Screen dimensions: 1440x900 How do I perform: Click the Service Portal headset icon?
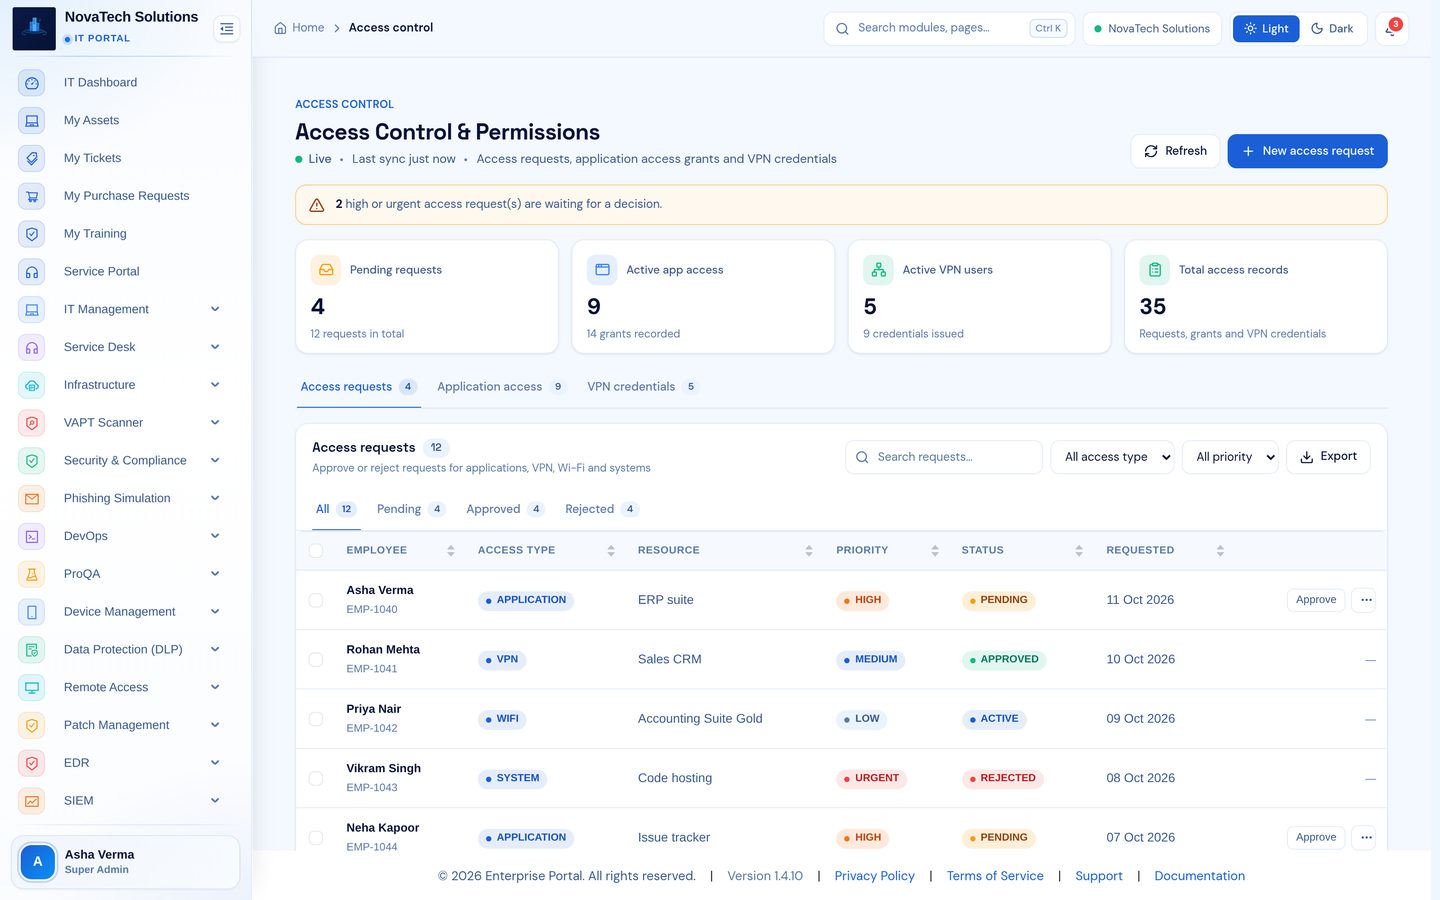(x=32, y=272)
